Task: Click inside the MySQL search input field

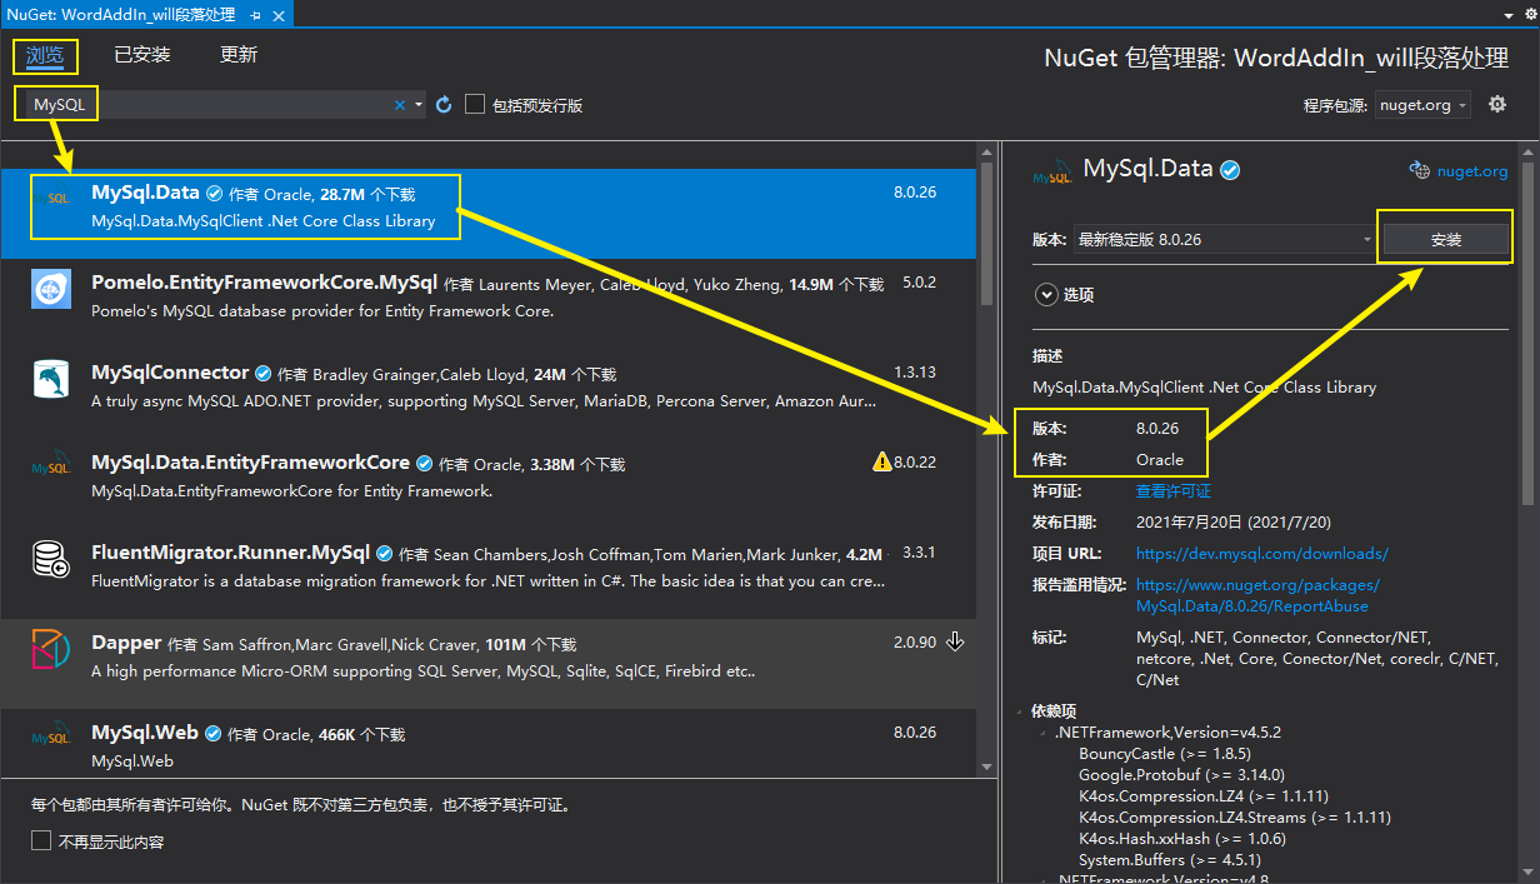Action: (200, 104)
